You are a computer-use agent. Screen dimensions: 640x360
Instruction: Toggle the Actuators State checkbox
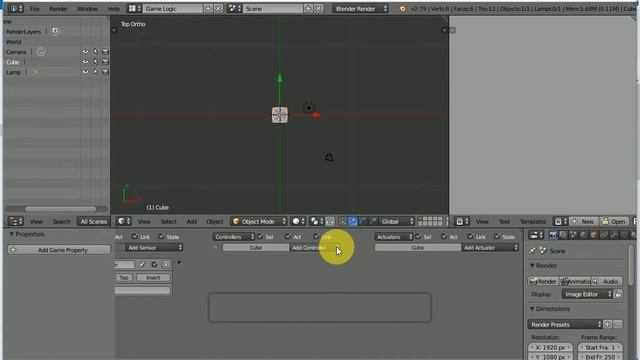tap(497, 236)
